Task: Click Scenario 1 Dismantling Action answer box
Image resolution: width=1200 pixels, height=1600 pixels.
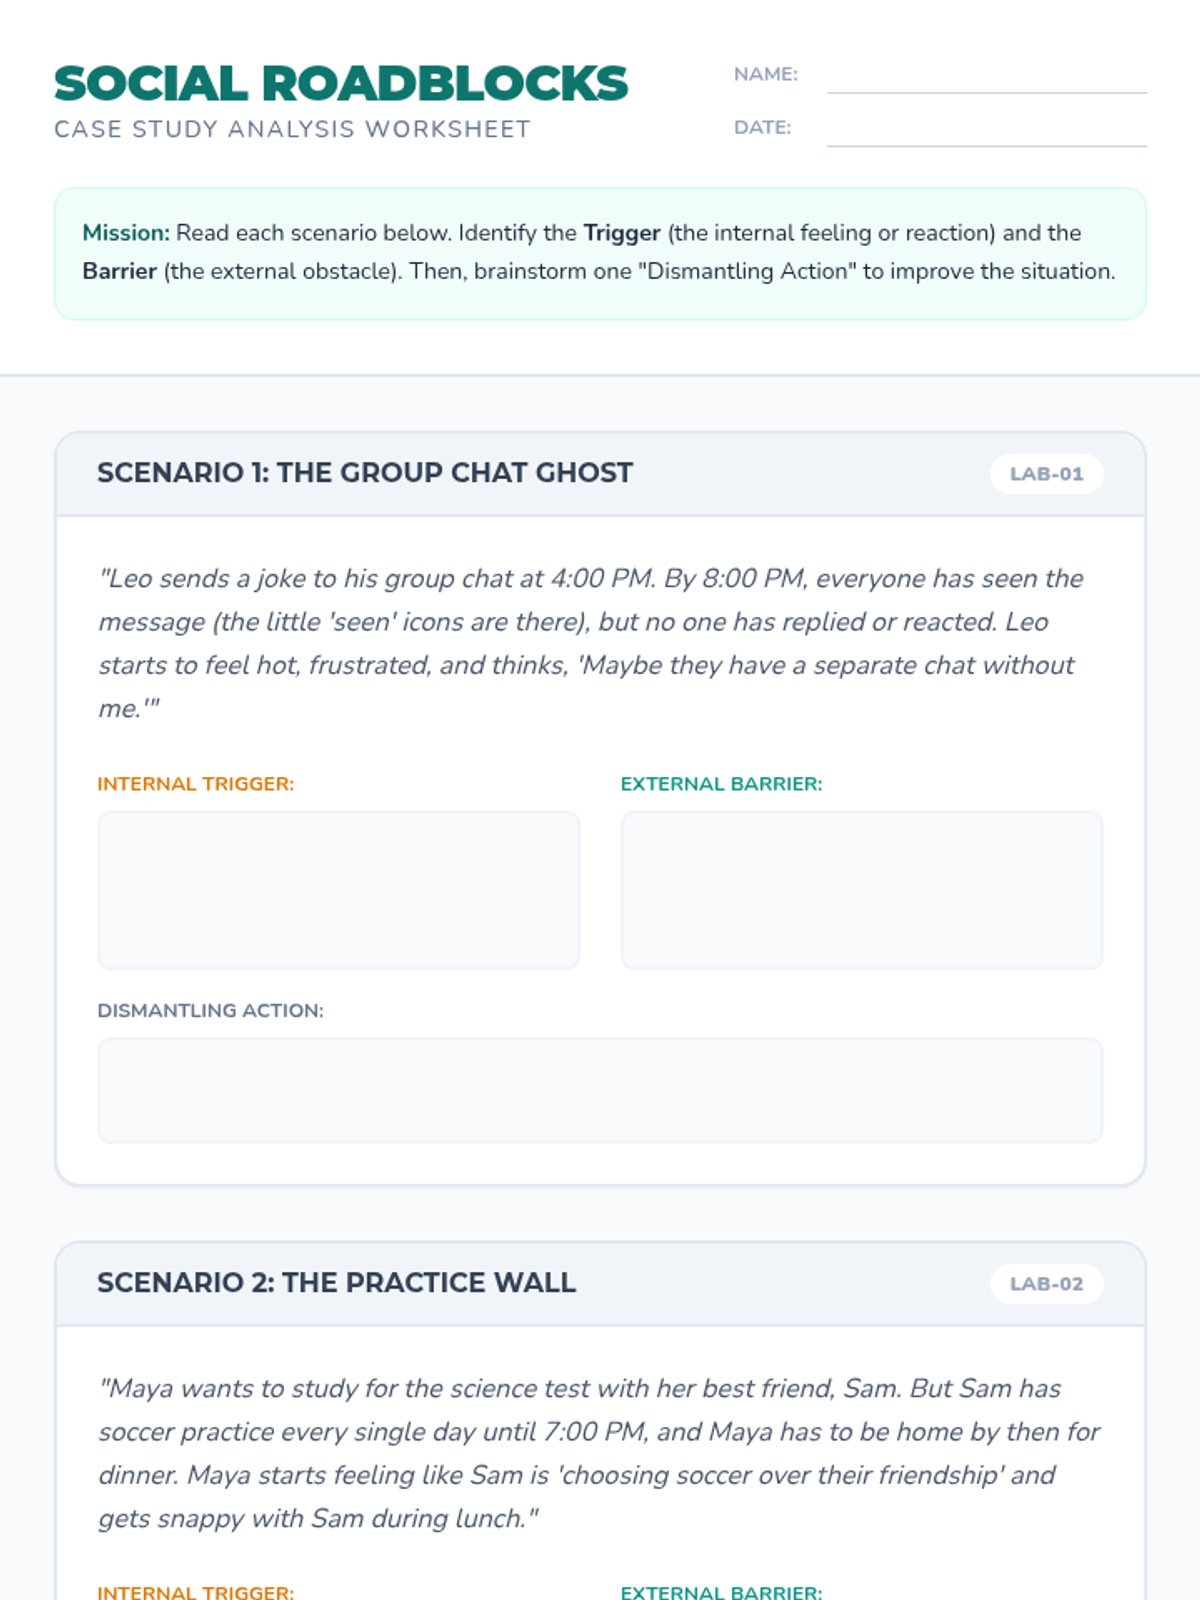Action: (600, 1090)
